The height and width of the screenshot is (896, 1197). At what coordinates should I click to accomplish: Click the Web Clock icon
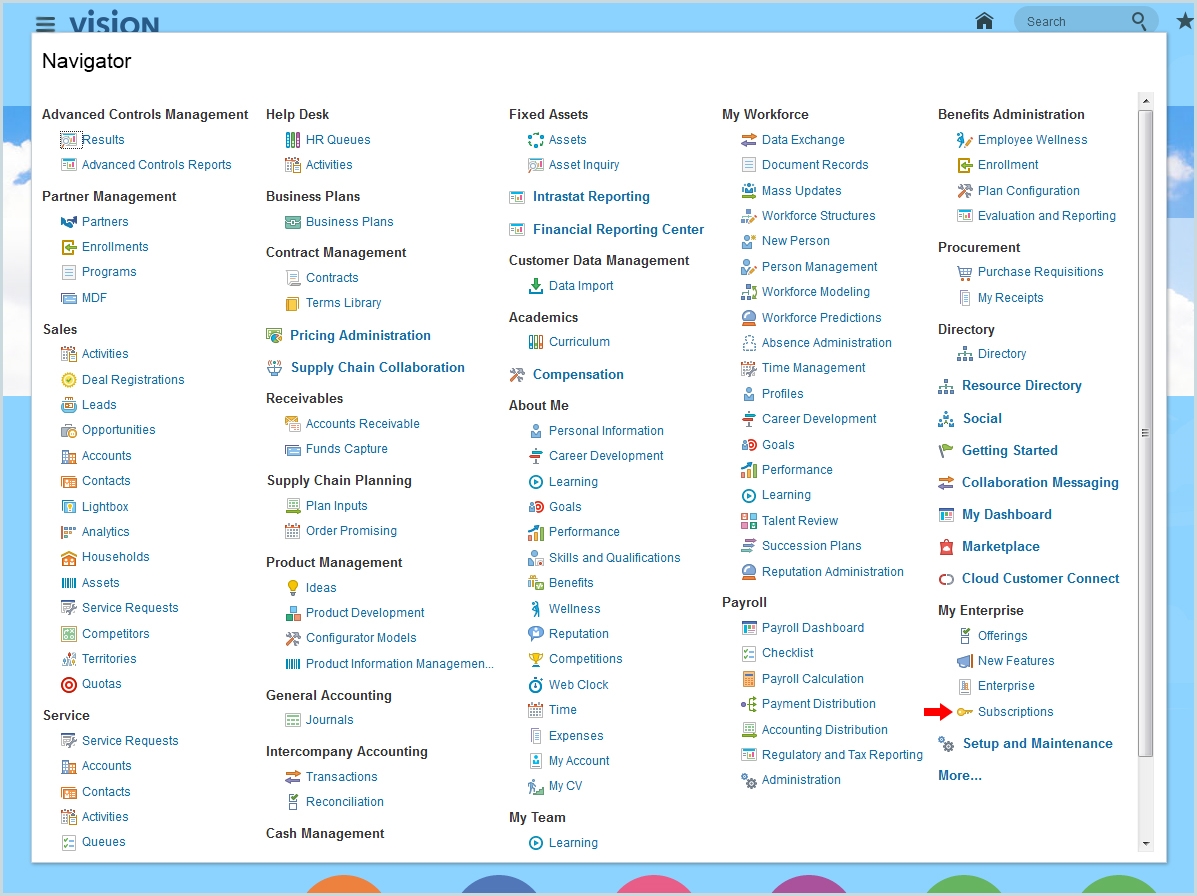[x=536, y=685]
